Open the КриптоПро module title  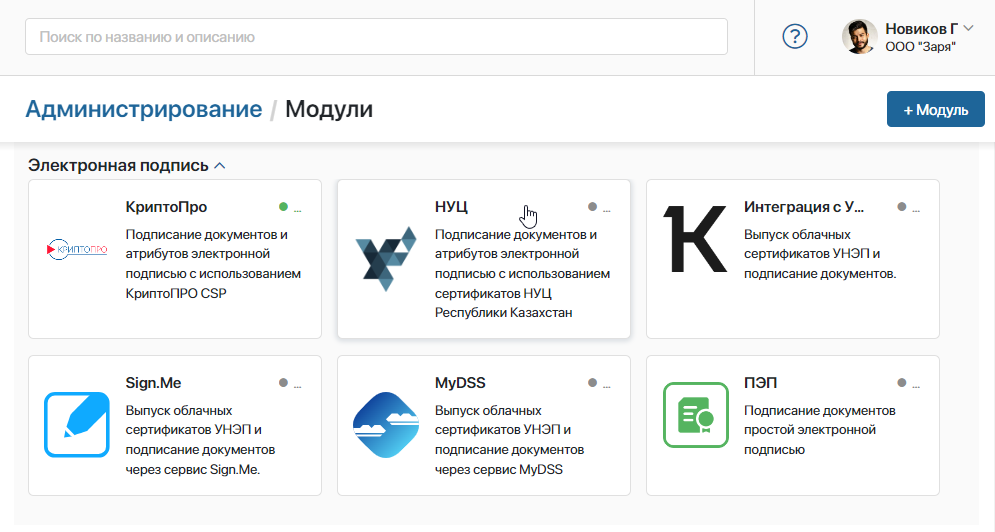pyautogui.click(x=166, y=207)
